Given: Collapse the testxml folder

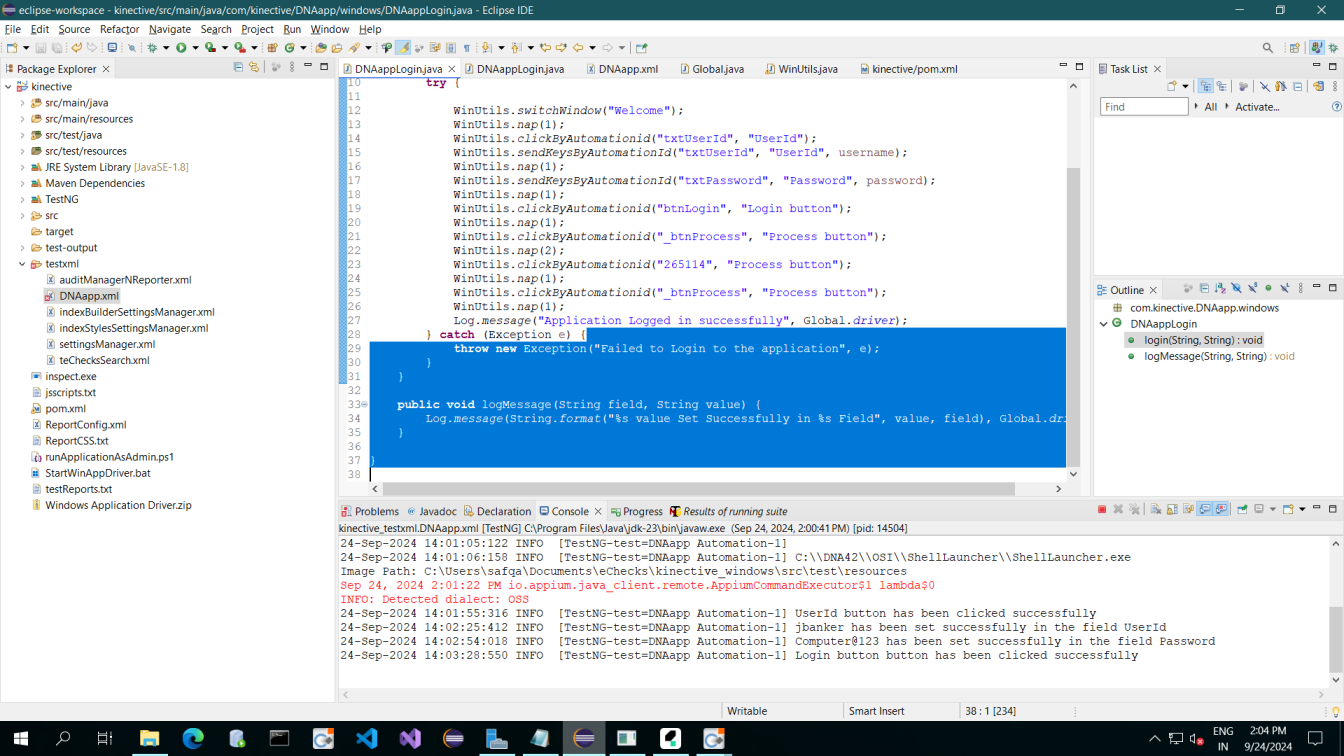Looking at the screenshot, I should 22,264.
